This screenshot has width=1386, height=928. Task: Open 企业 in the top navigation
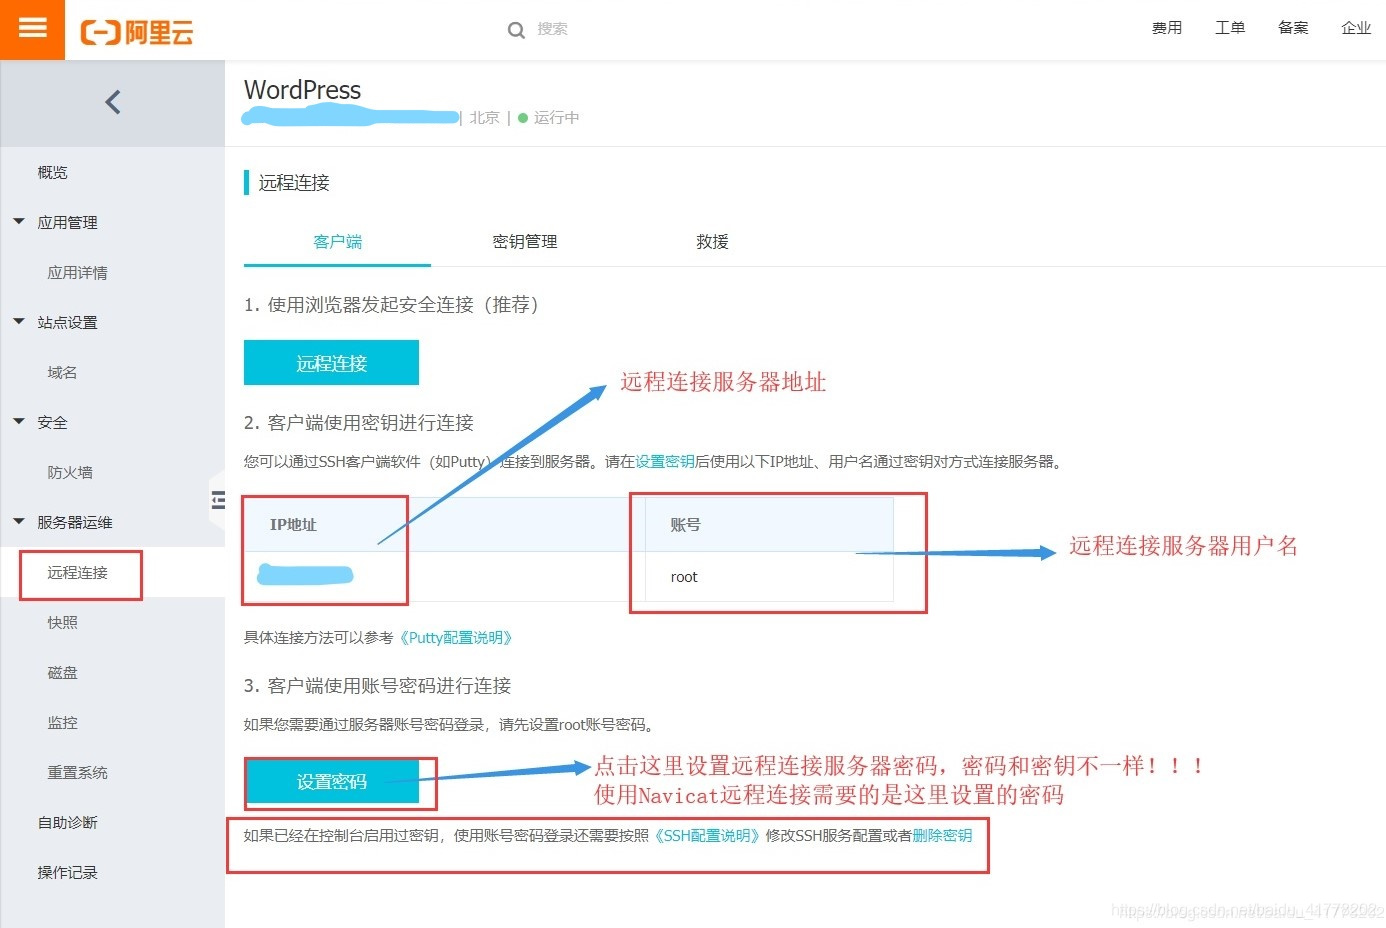1356,28
